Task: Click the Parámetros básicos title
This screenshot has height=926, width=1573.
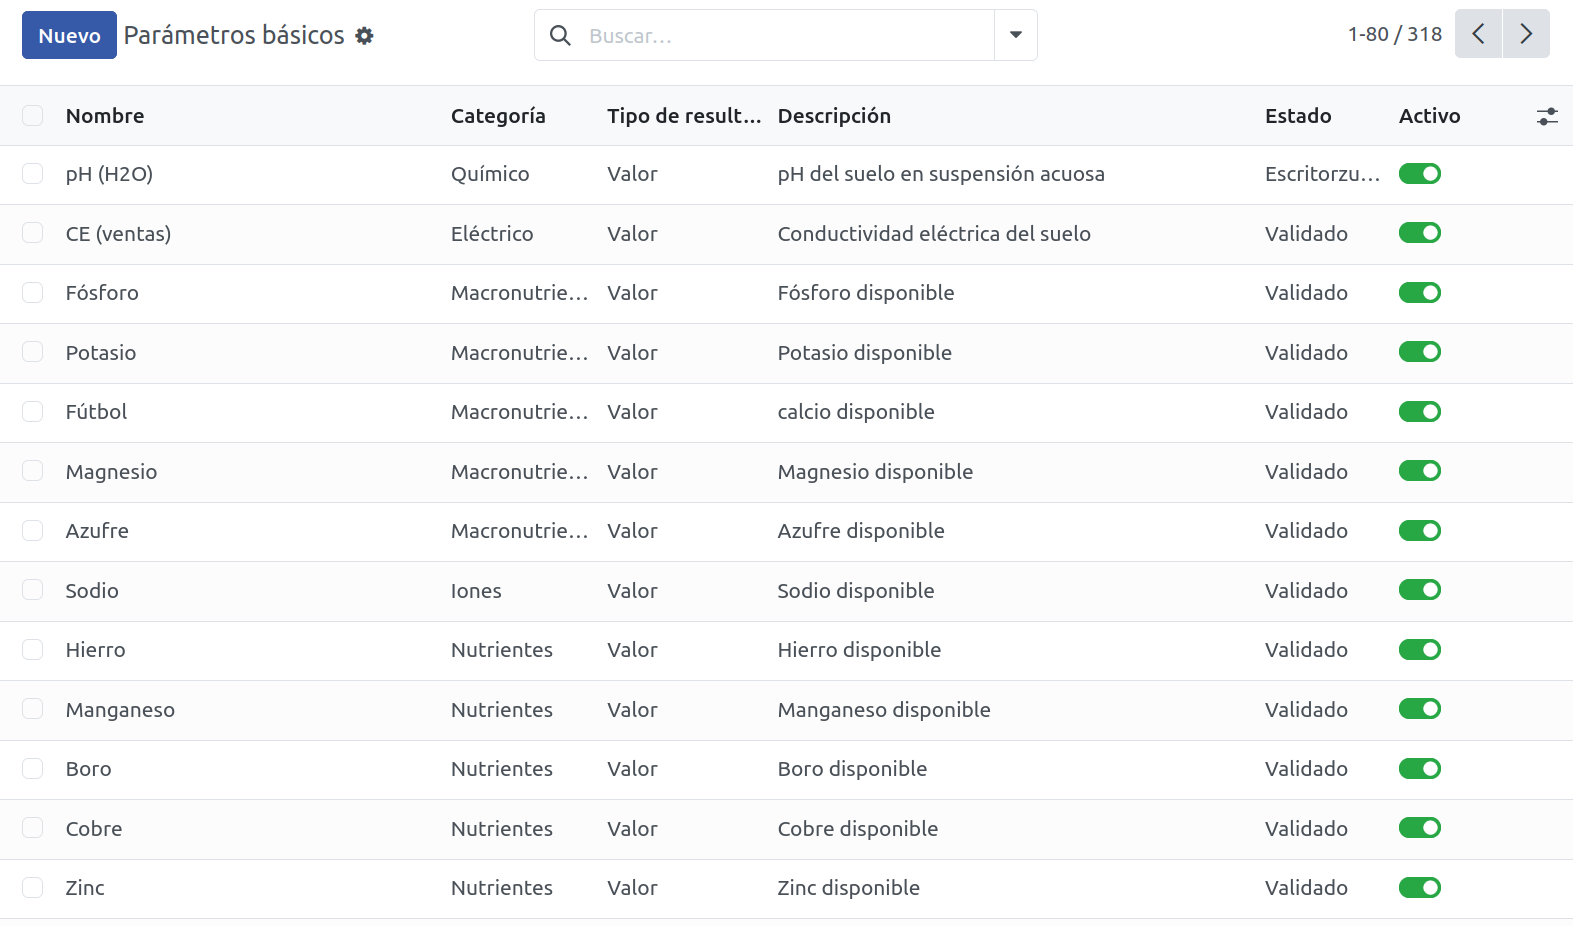Action: (234, 35)
